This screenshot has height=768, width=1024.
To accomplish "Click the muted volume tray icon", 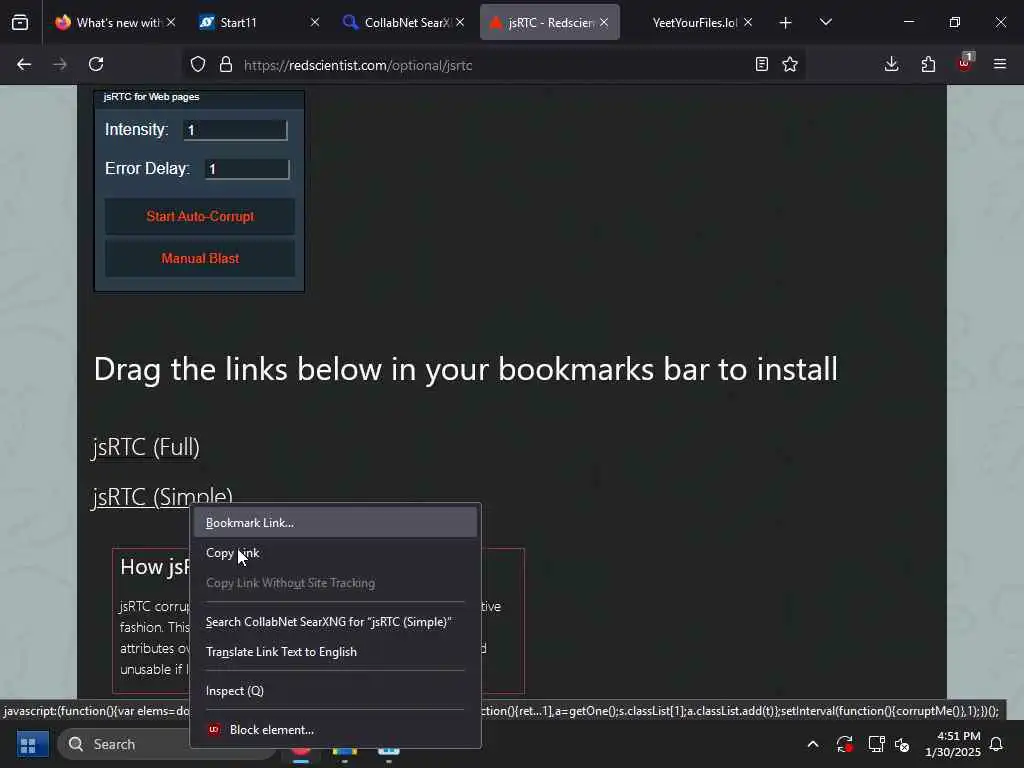I will (x=903, y=744).
